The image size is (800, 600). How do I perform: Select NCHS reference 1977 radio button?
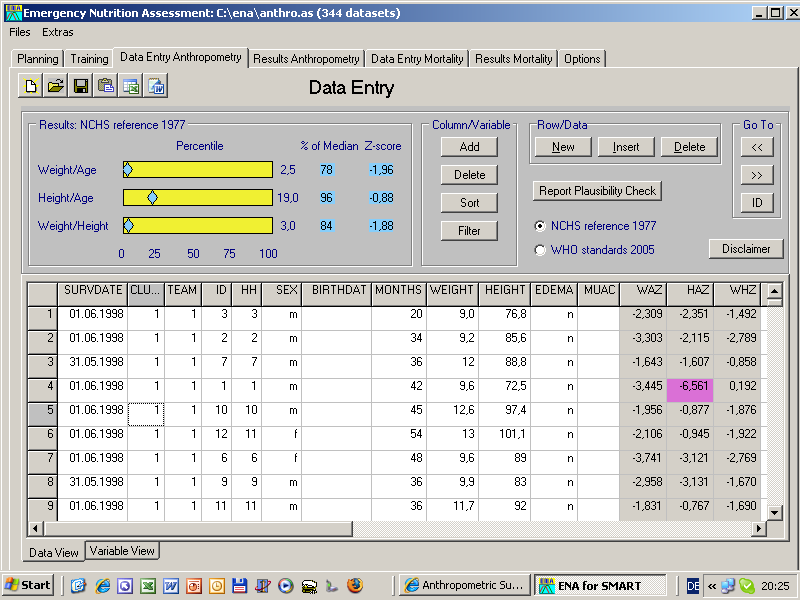click(x=541, y=225)
